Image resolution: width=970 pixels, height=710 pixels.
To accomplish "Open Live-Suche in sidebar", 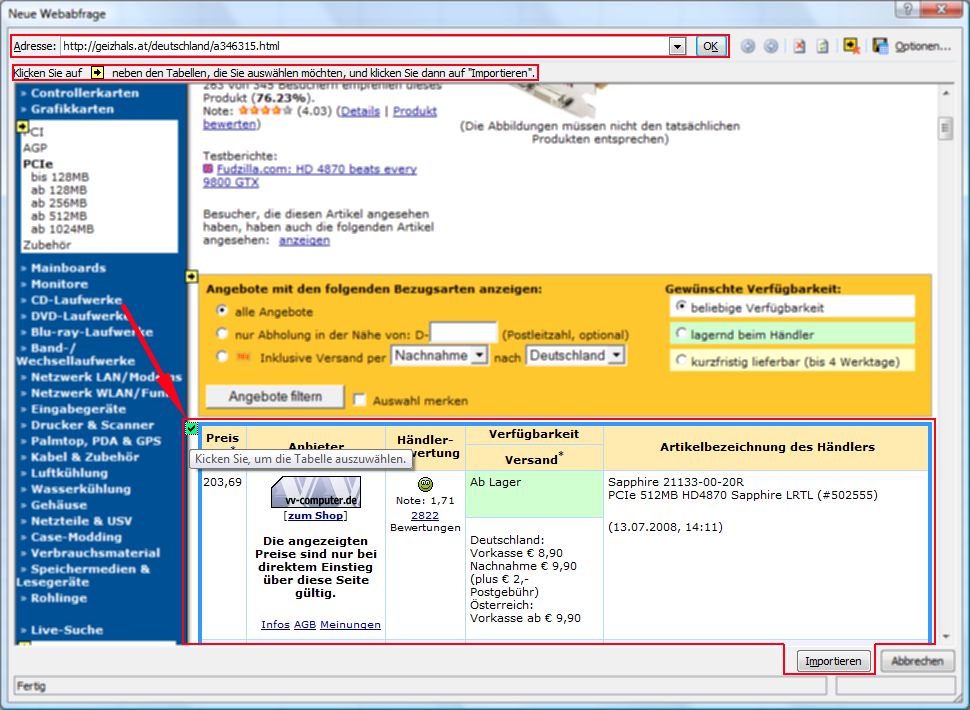I will coord(67,630).
